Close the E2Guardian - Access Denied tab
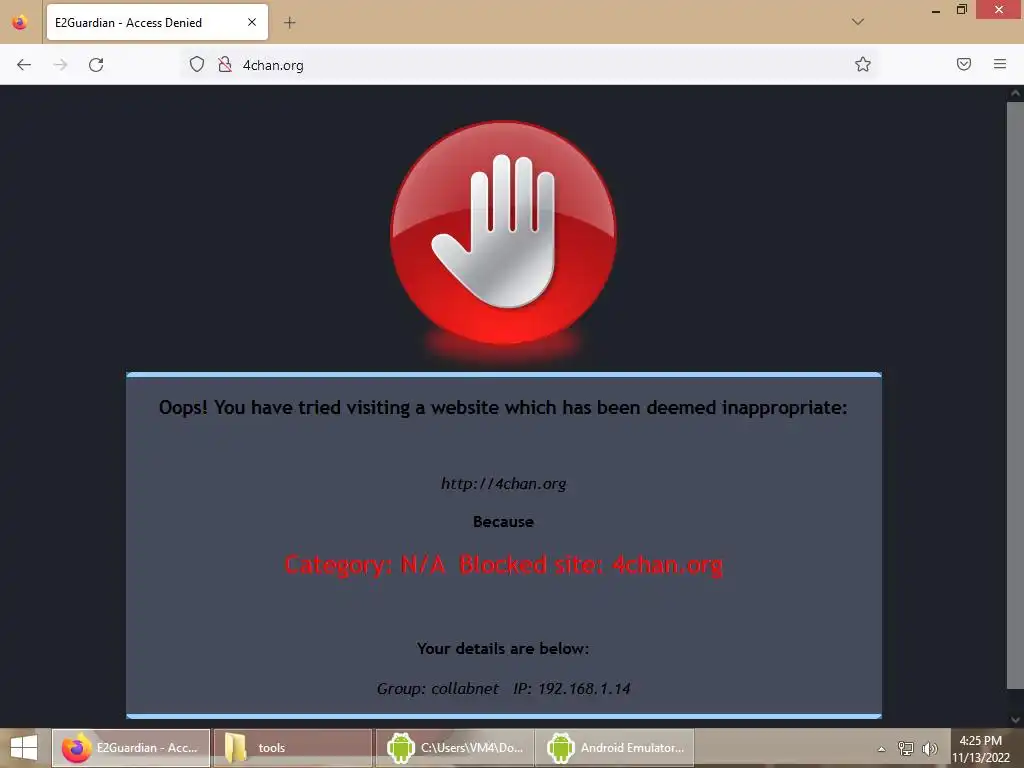The height and width of the screenshot is (768, 1024). [251, 22]
